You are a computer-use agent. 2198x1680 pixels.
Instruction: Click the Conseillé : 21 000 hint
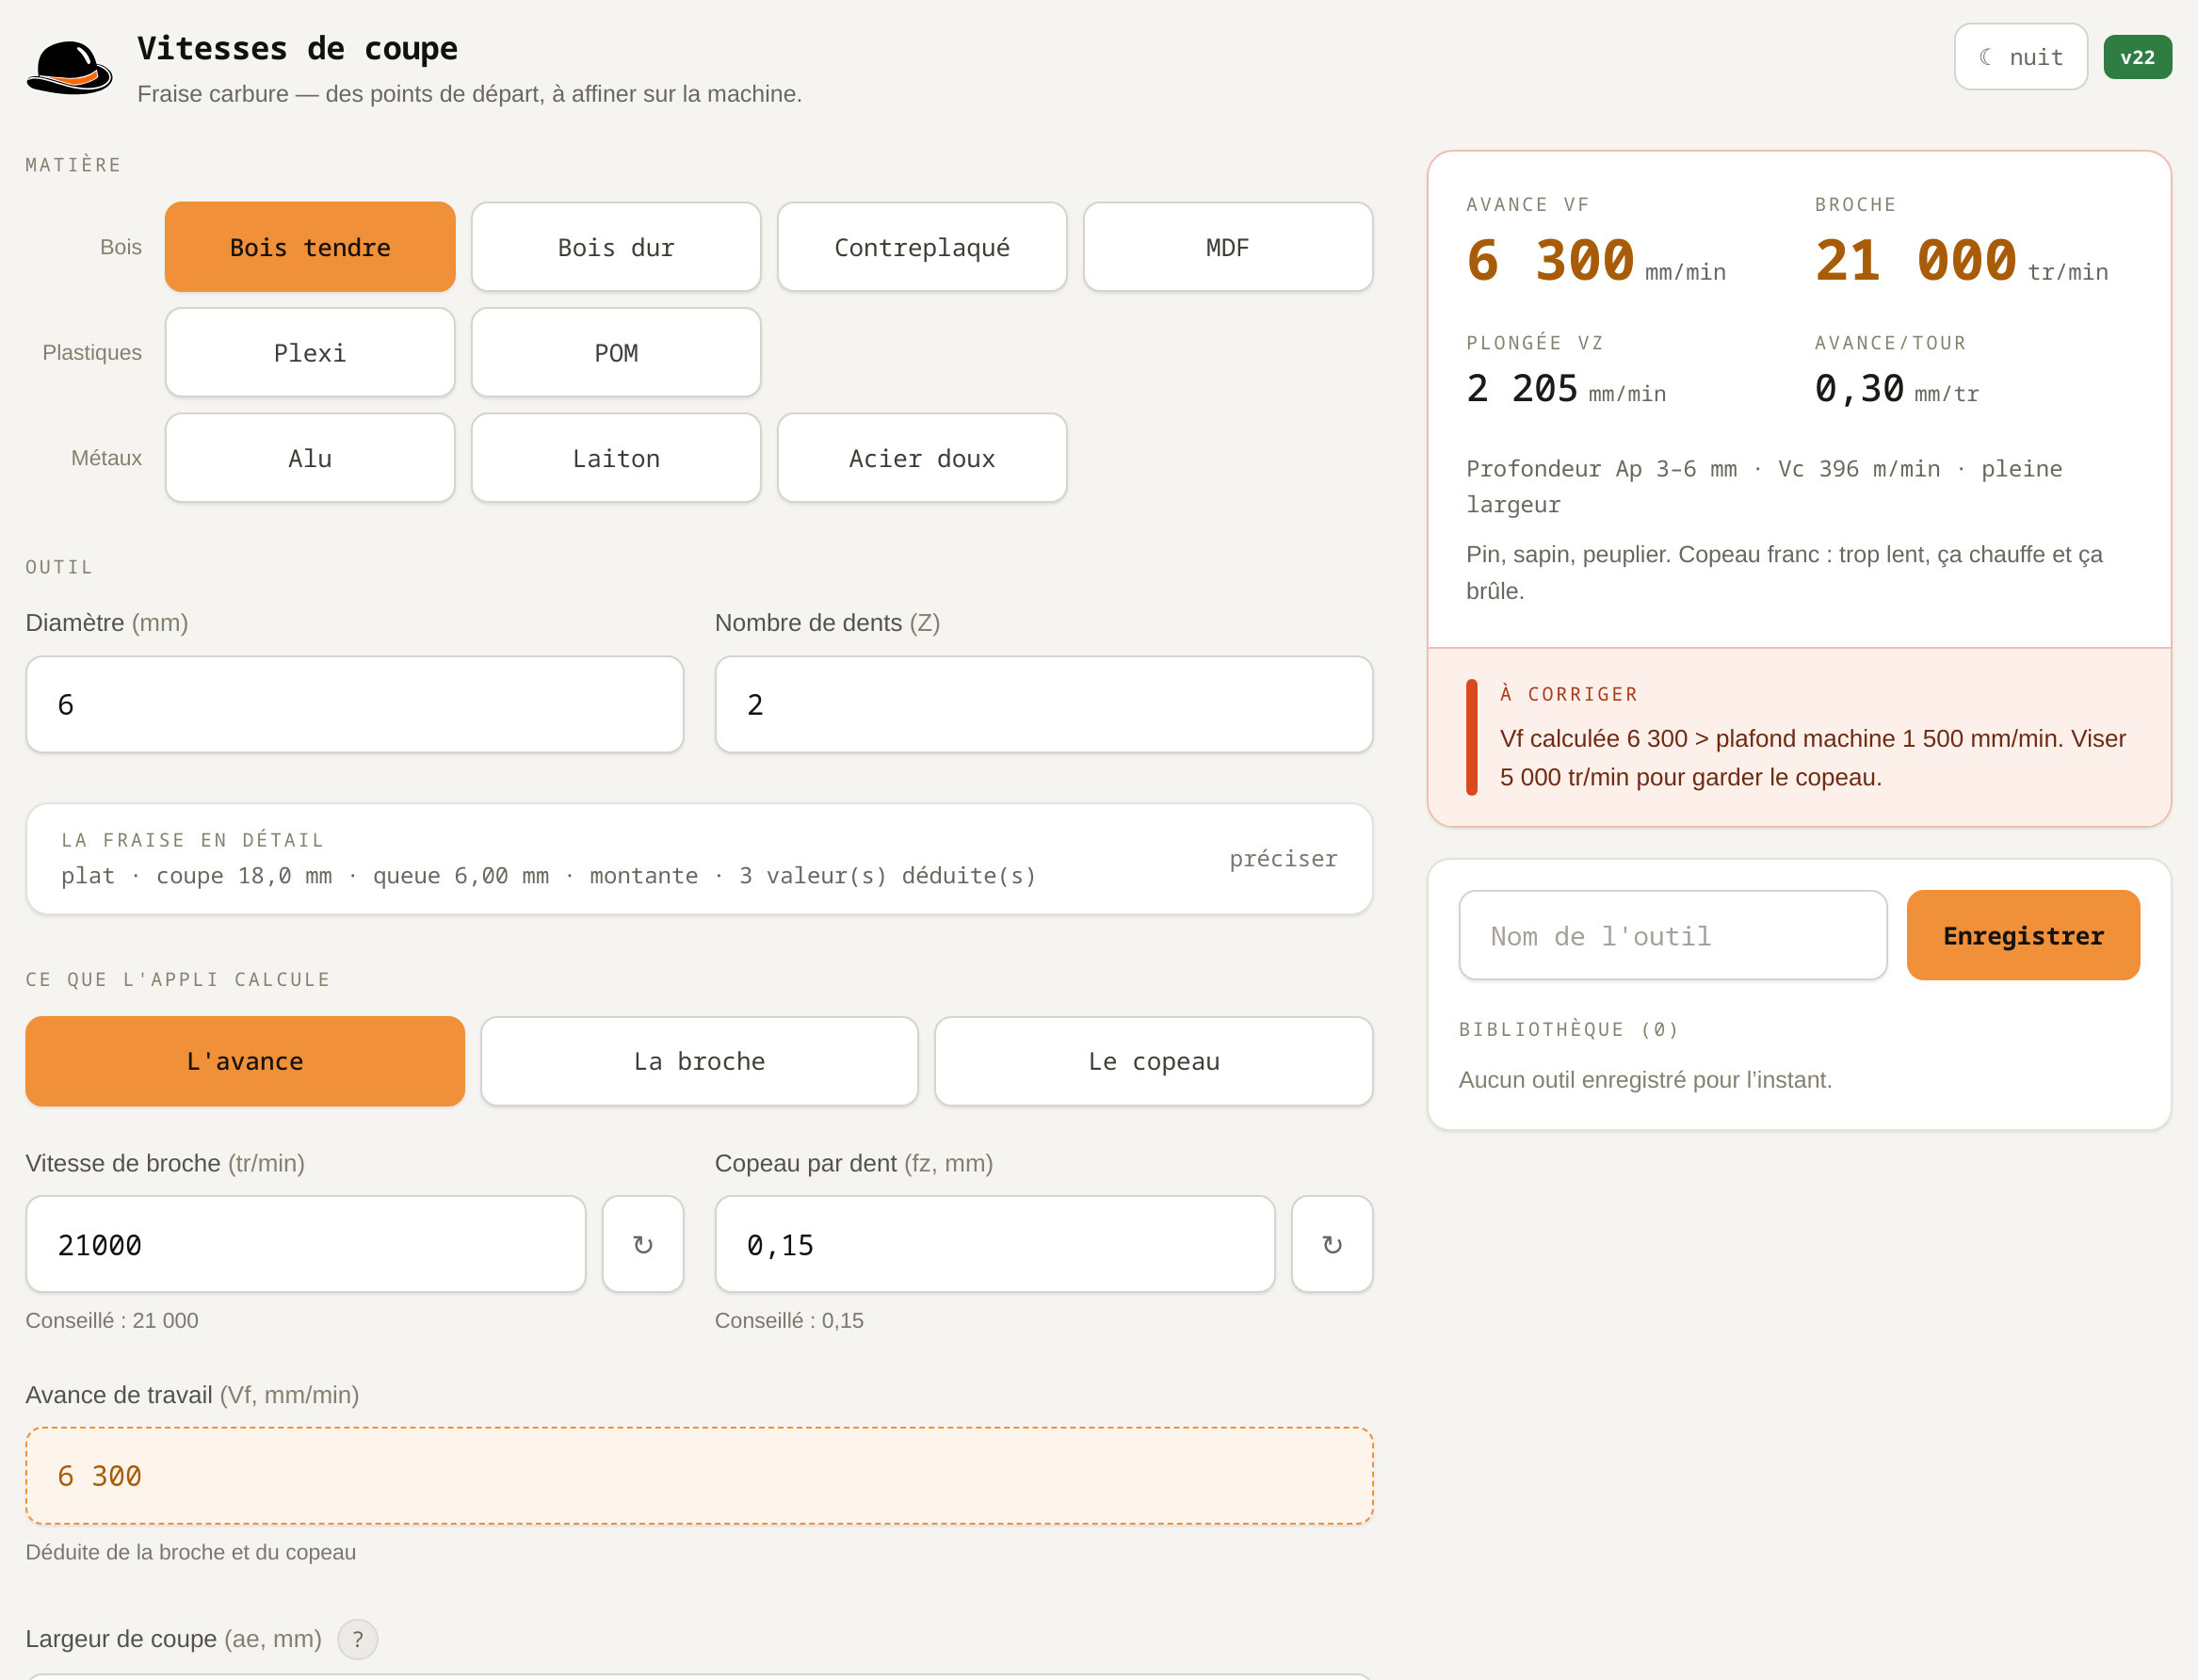pos(112,1320)
